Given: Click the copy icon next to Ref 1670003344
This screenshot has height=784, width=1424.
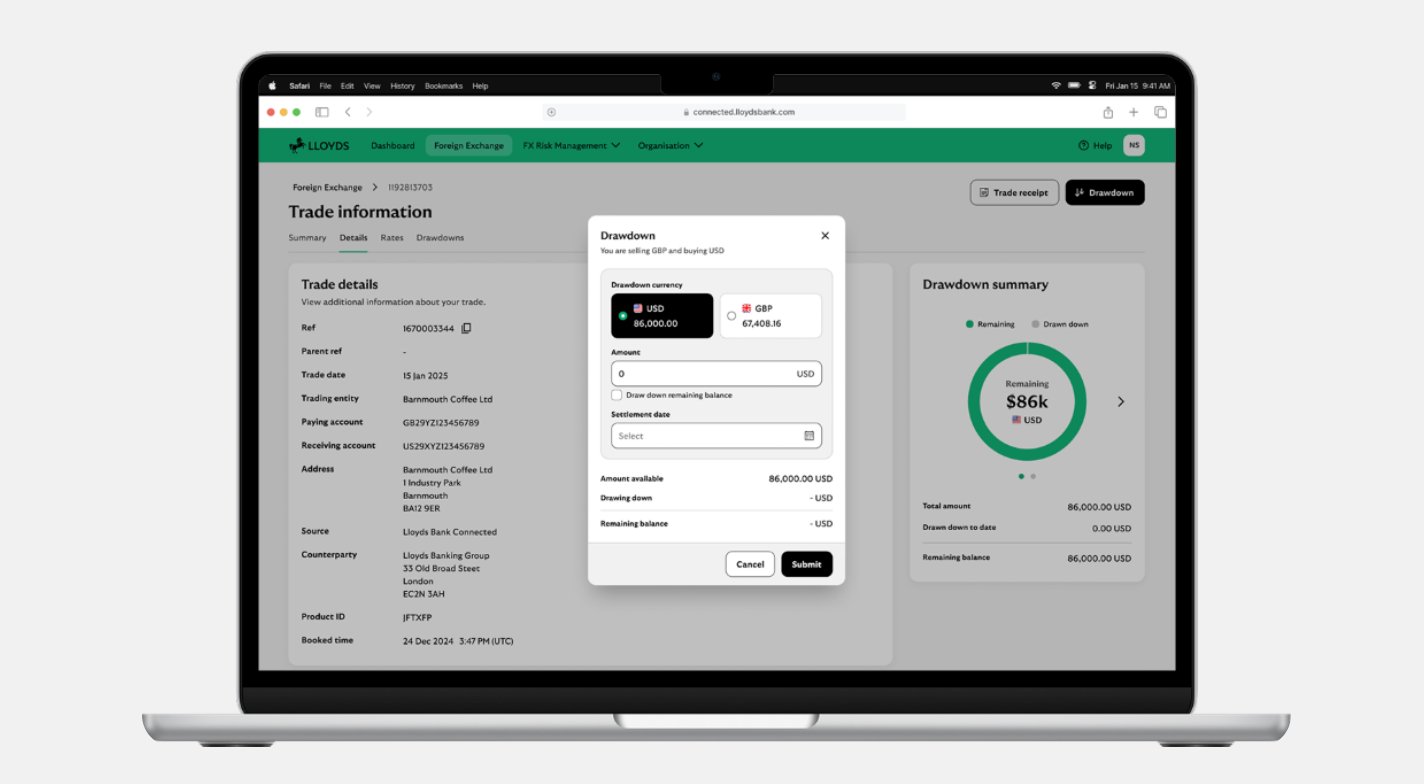Looking at the screenshot, I should (466, 328).
